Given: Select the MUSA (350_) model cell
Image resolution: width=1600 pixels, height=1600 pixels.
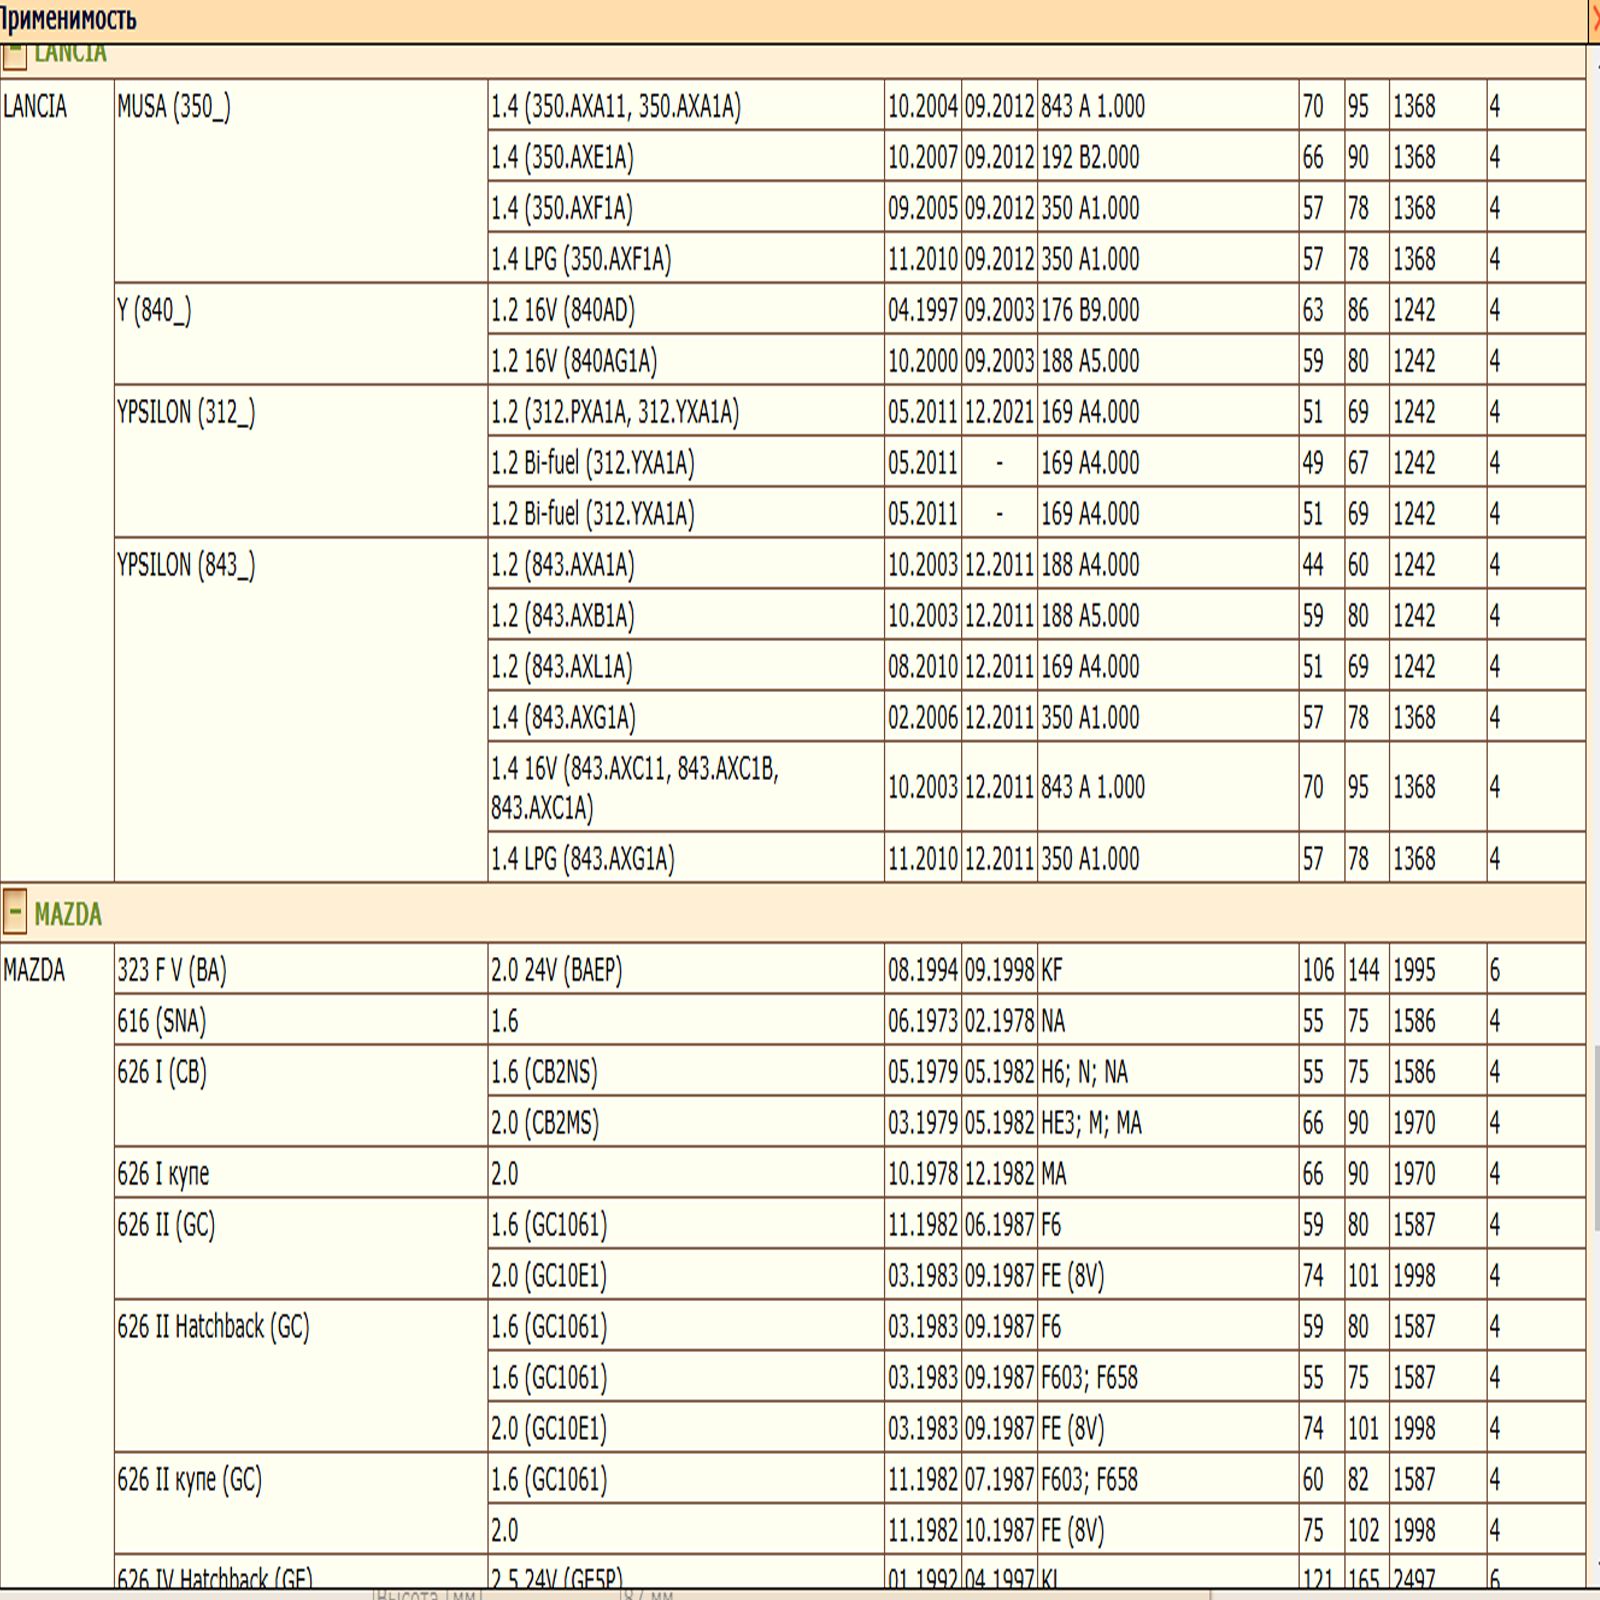Looking at the screenshot, I should (x=174, y=107).
